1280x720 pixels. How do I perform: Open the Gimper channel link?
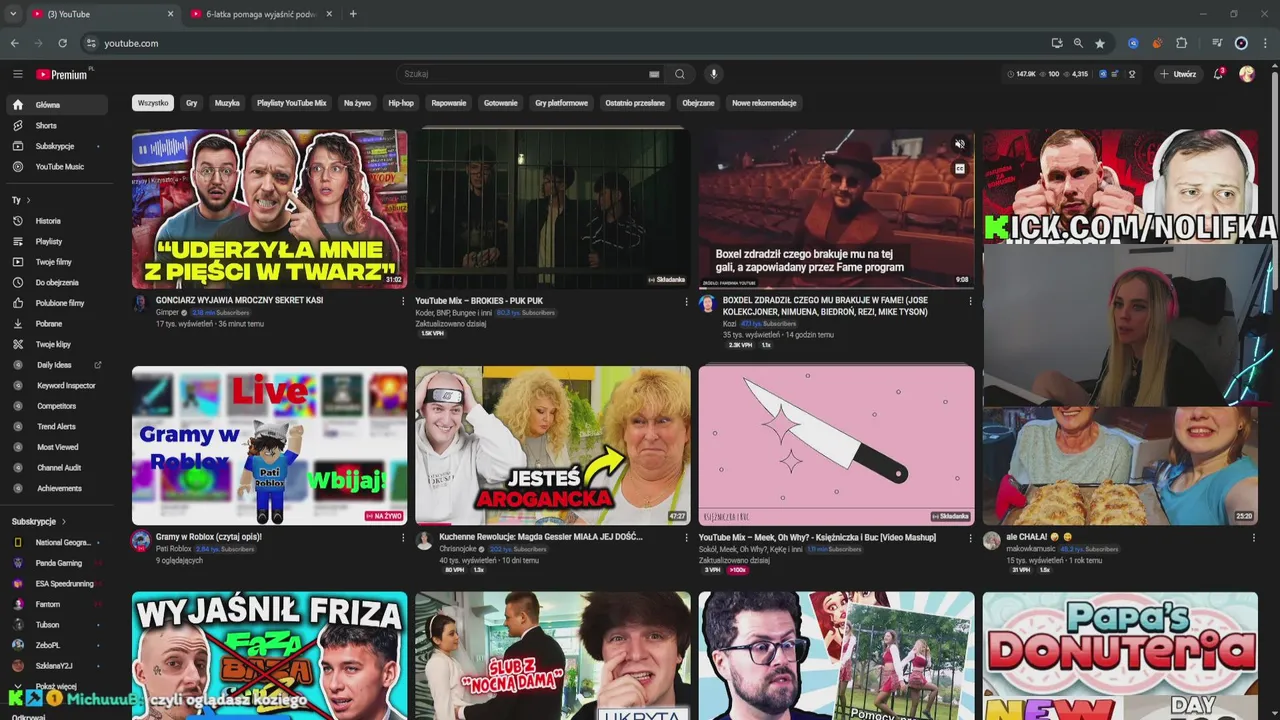167,312
